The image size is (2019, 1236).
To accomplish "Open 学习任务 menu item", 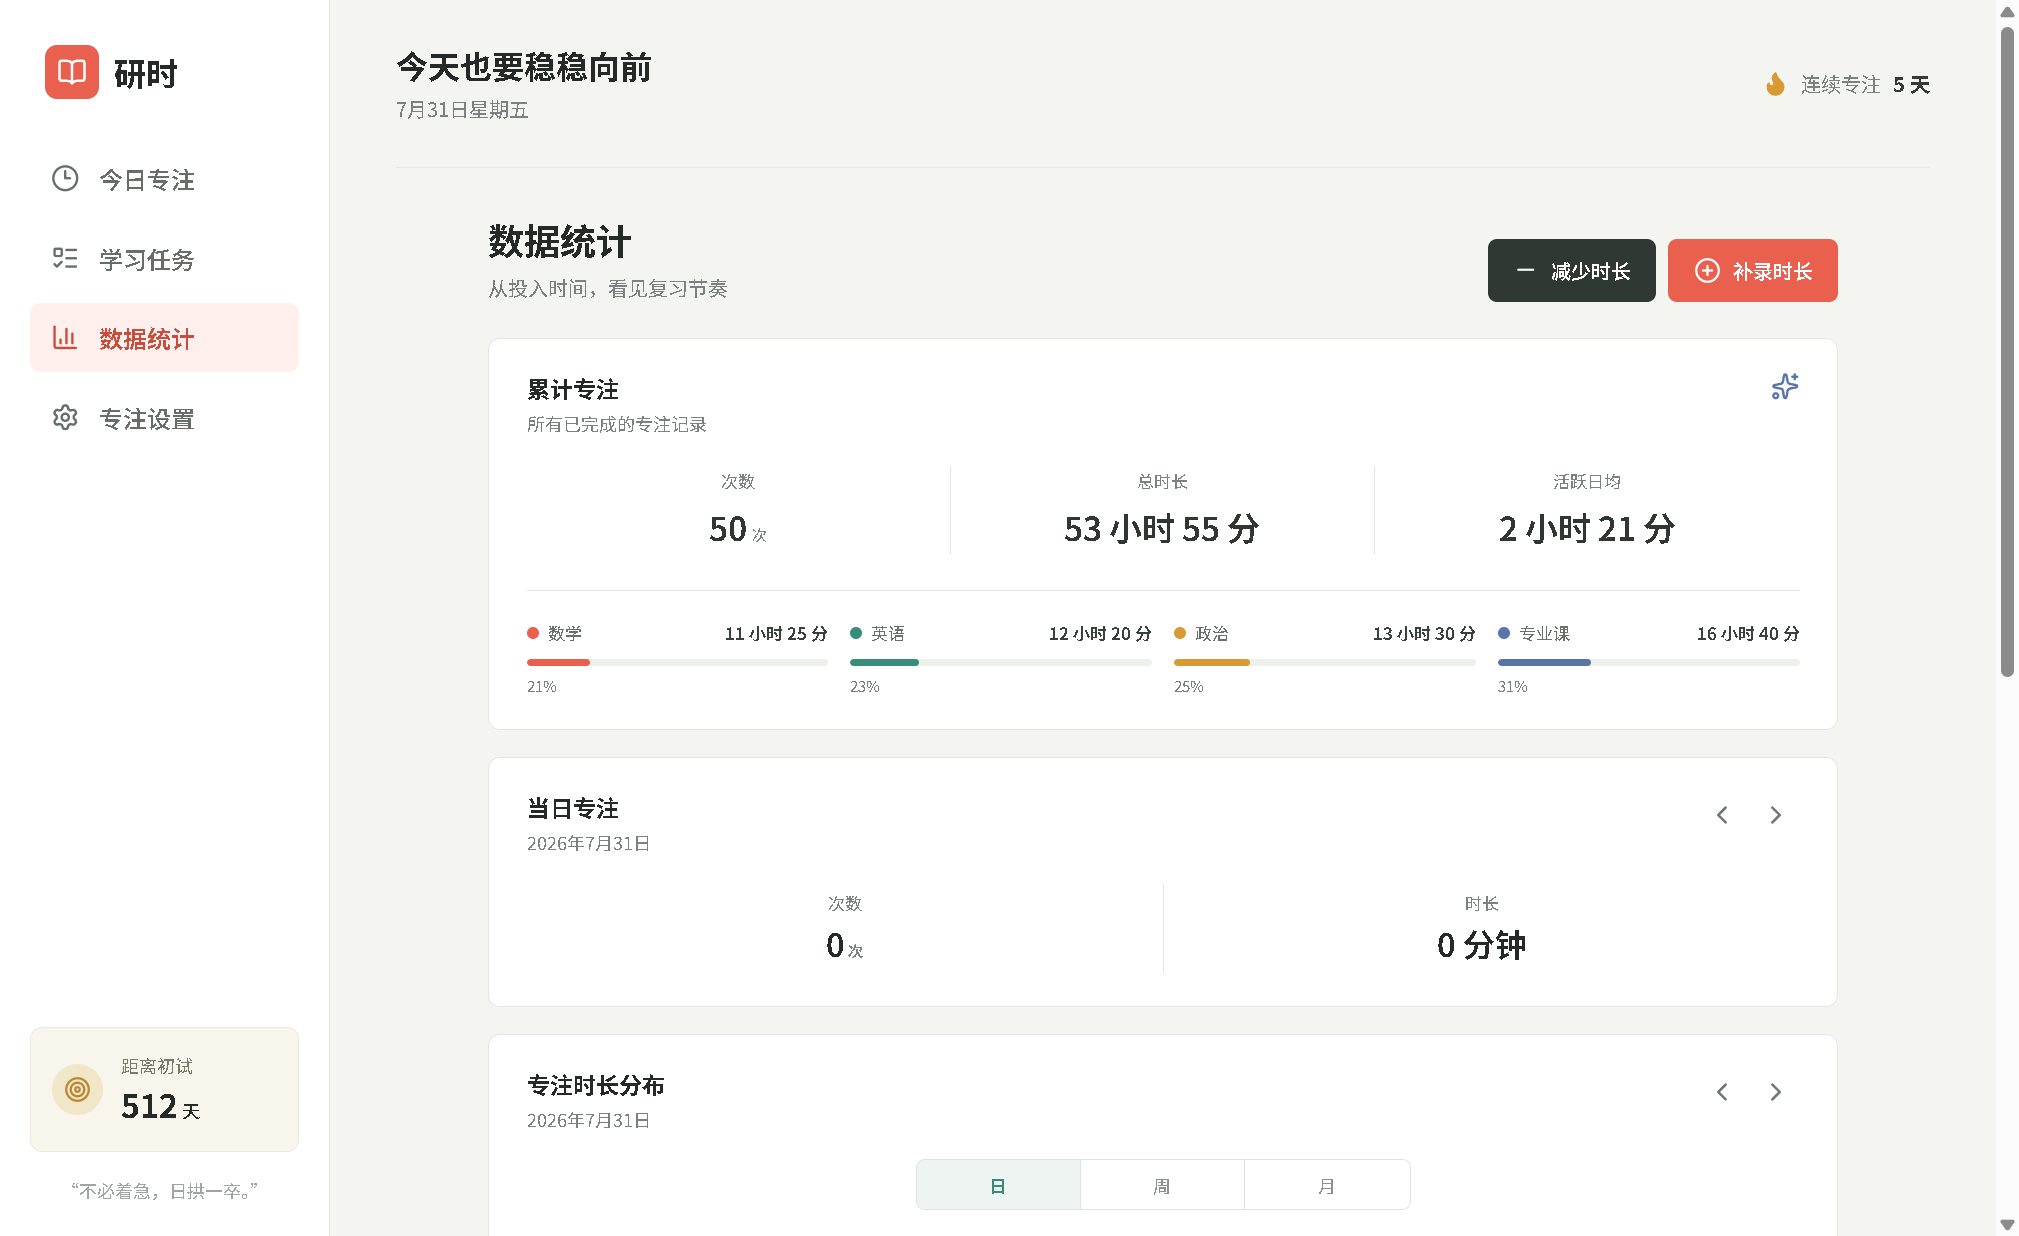I will 164,259.
